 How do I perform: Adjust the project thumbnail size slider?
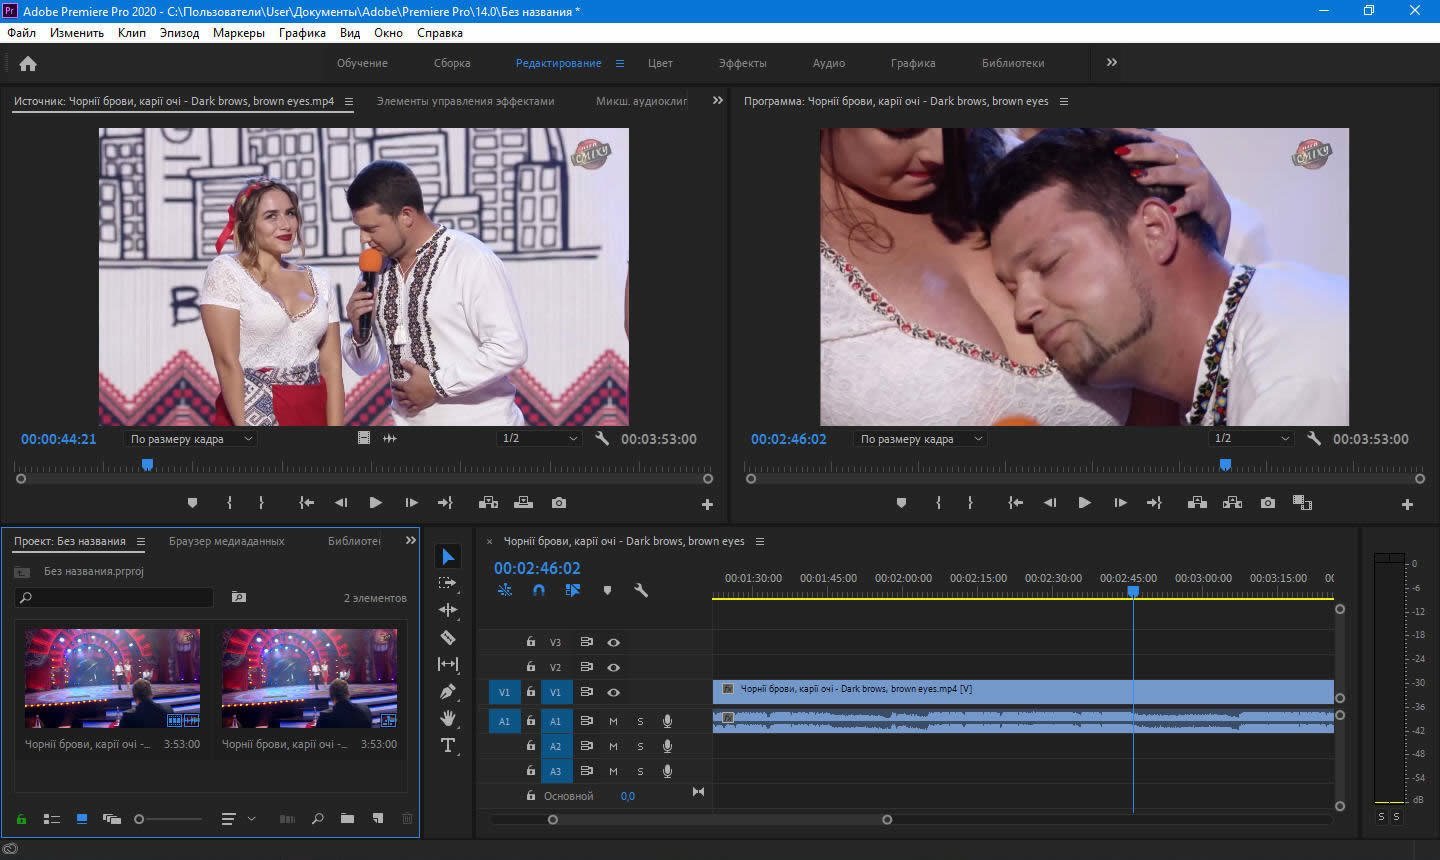click(140, 819)
